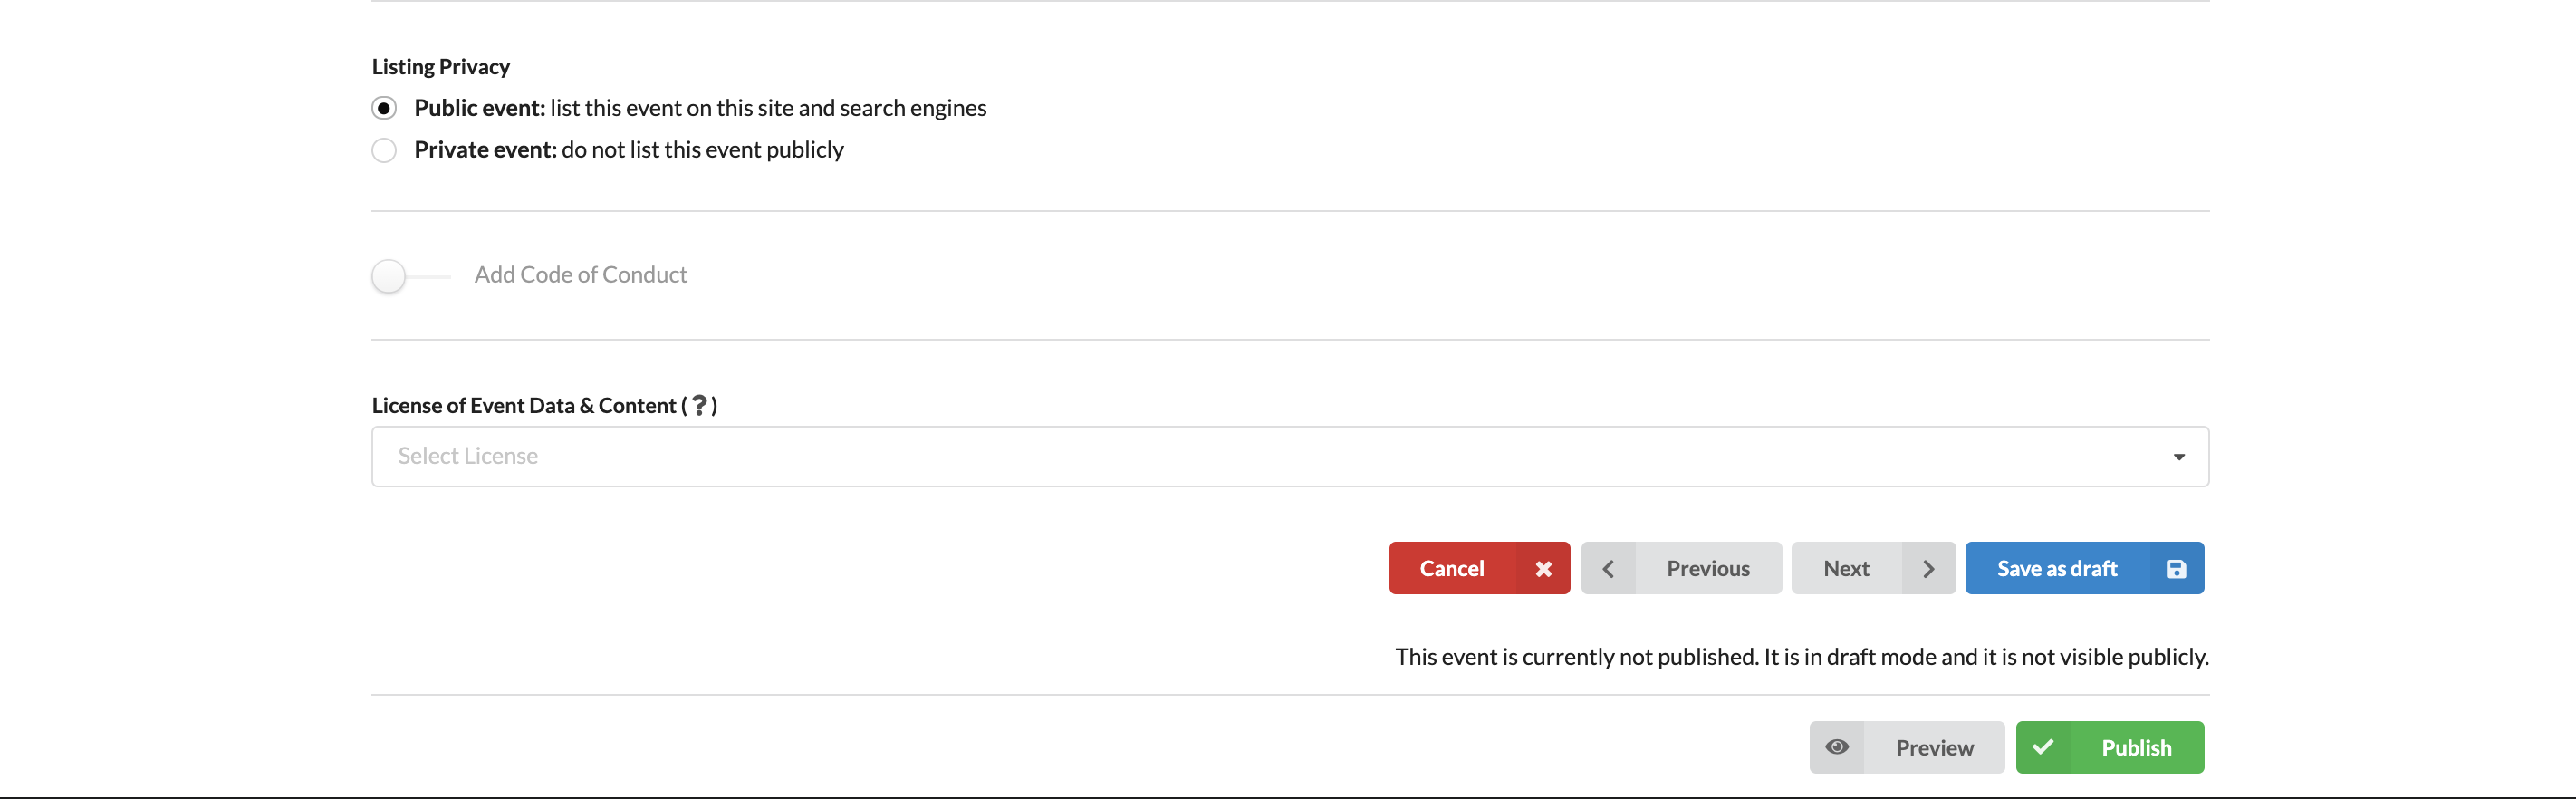Click the checkmark icon on the Publish button

(x=2043, y=747)
